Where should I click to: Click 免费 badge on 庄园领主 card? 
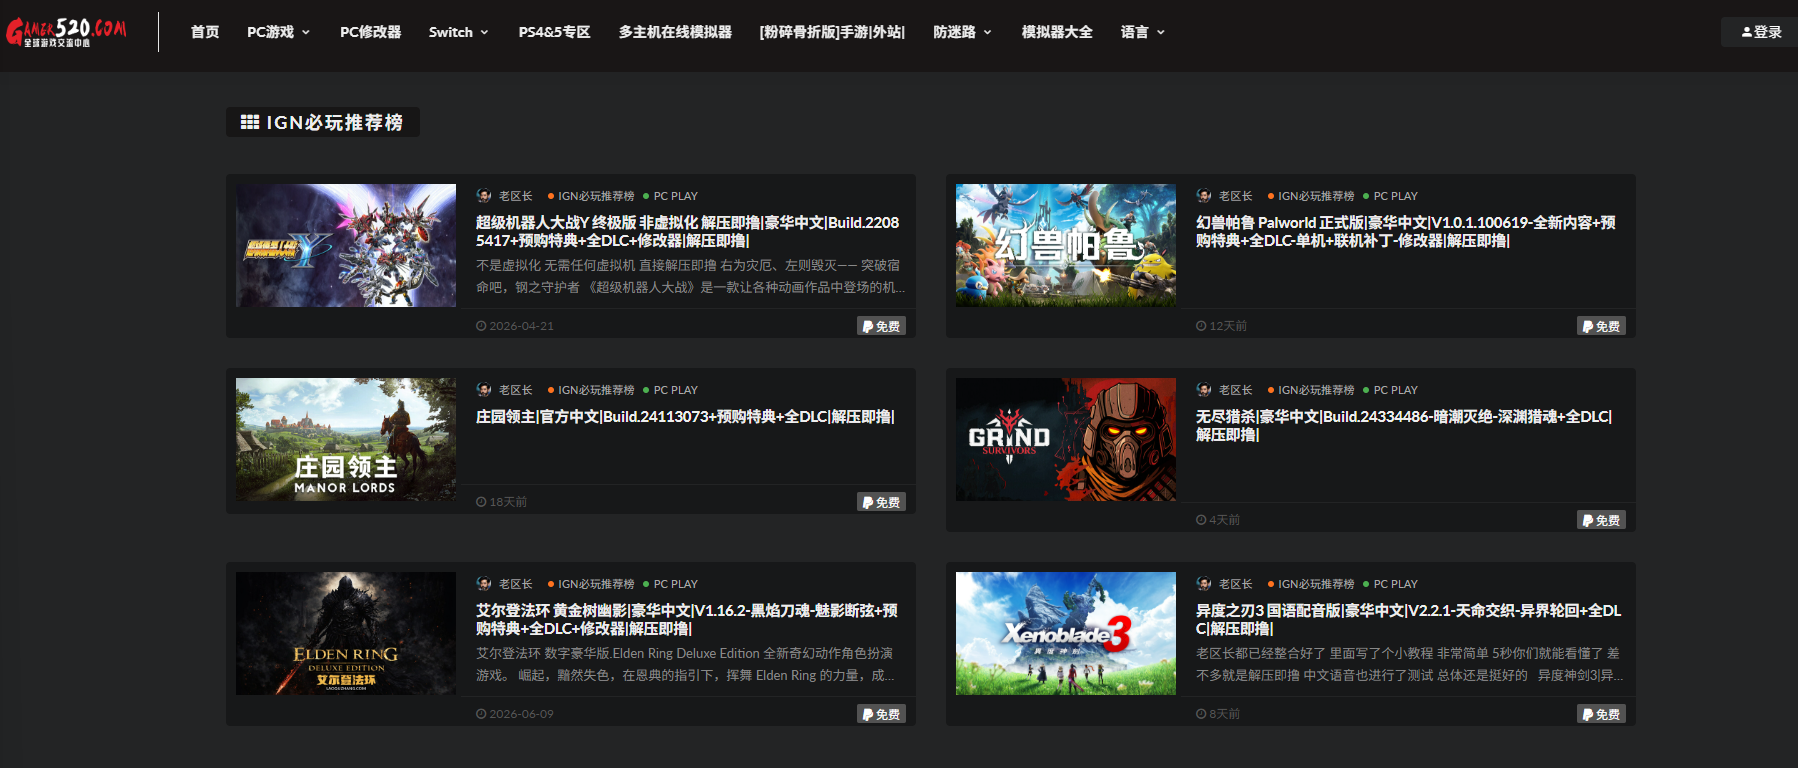pyautogui.click(x=881, y=502)
